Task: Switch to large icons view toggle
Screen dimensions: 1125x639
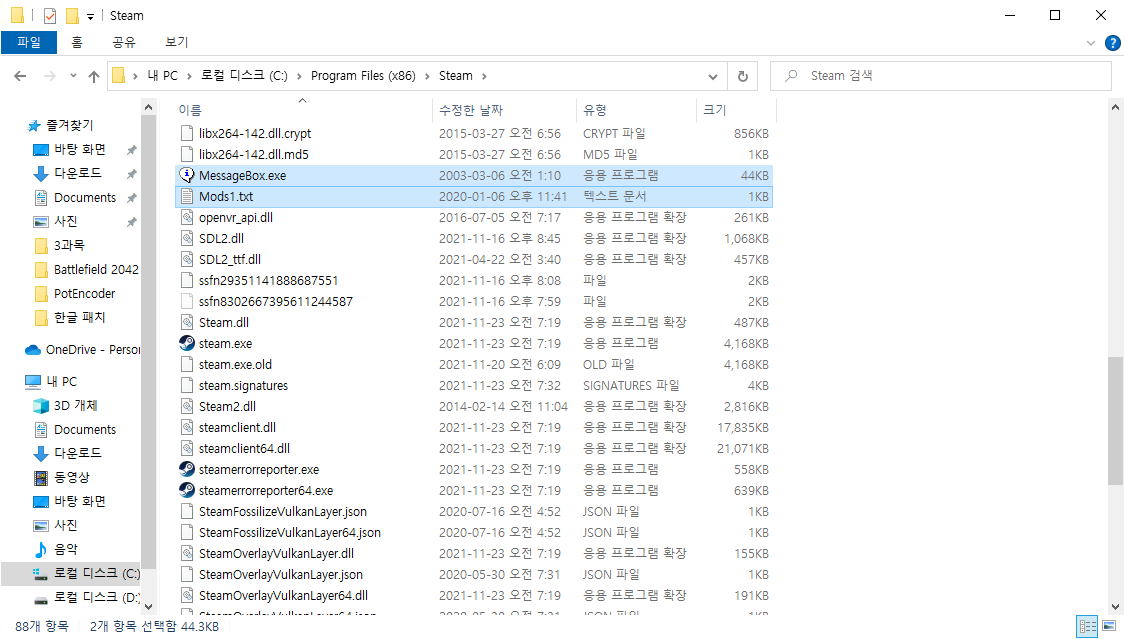Action: point(1109,626)
